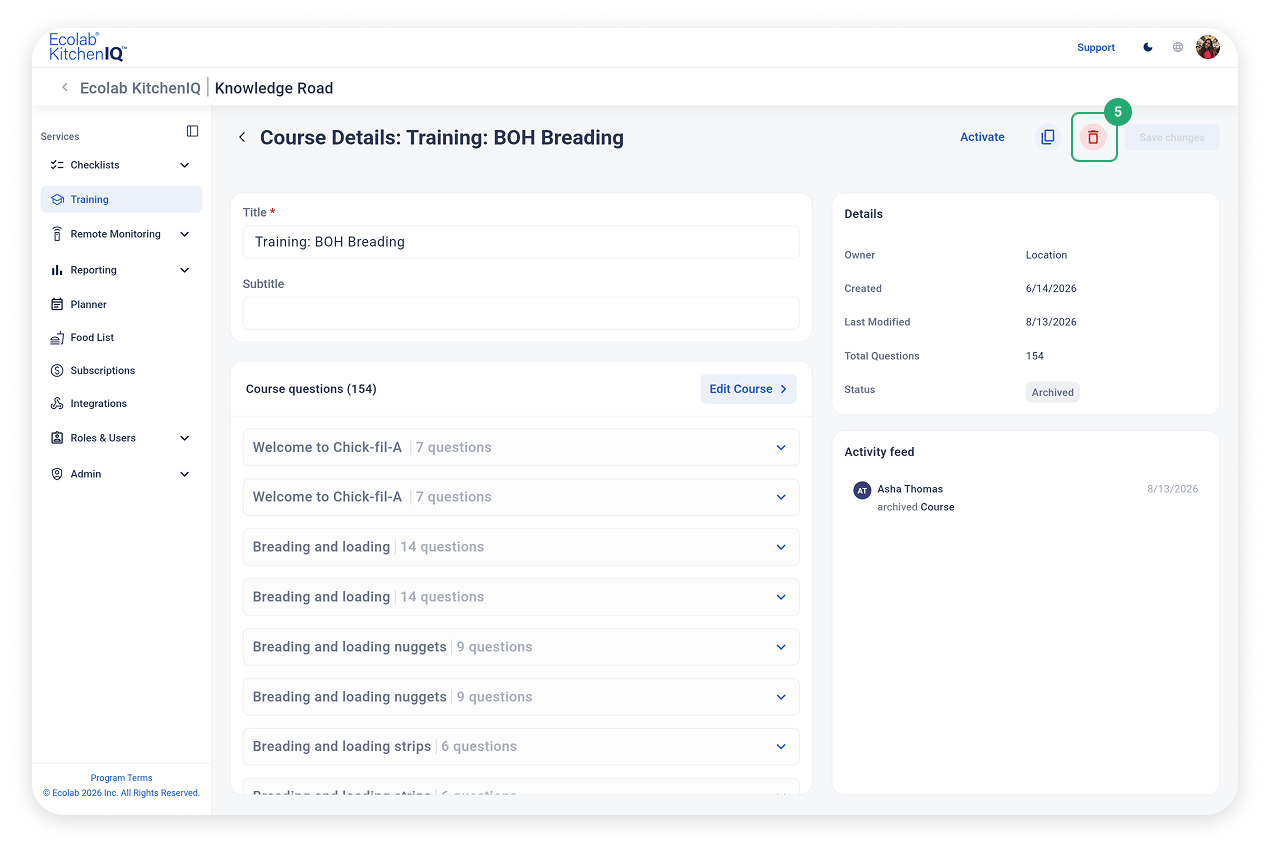Click the Edit Course button

coord(748,389)
